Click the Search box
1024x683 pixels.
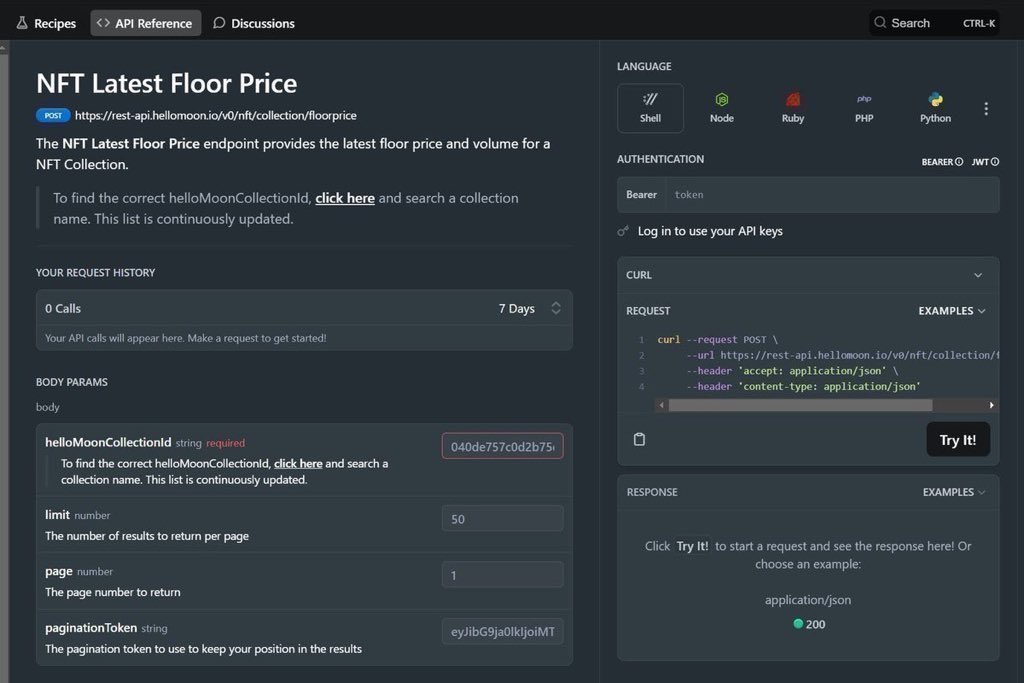(934, 23)
